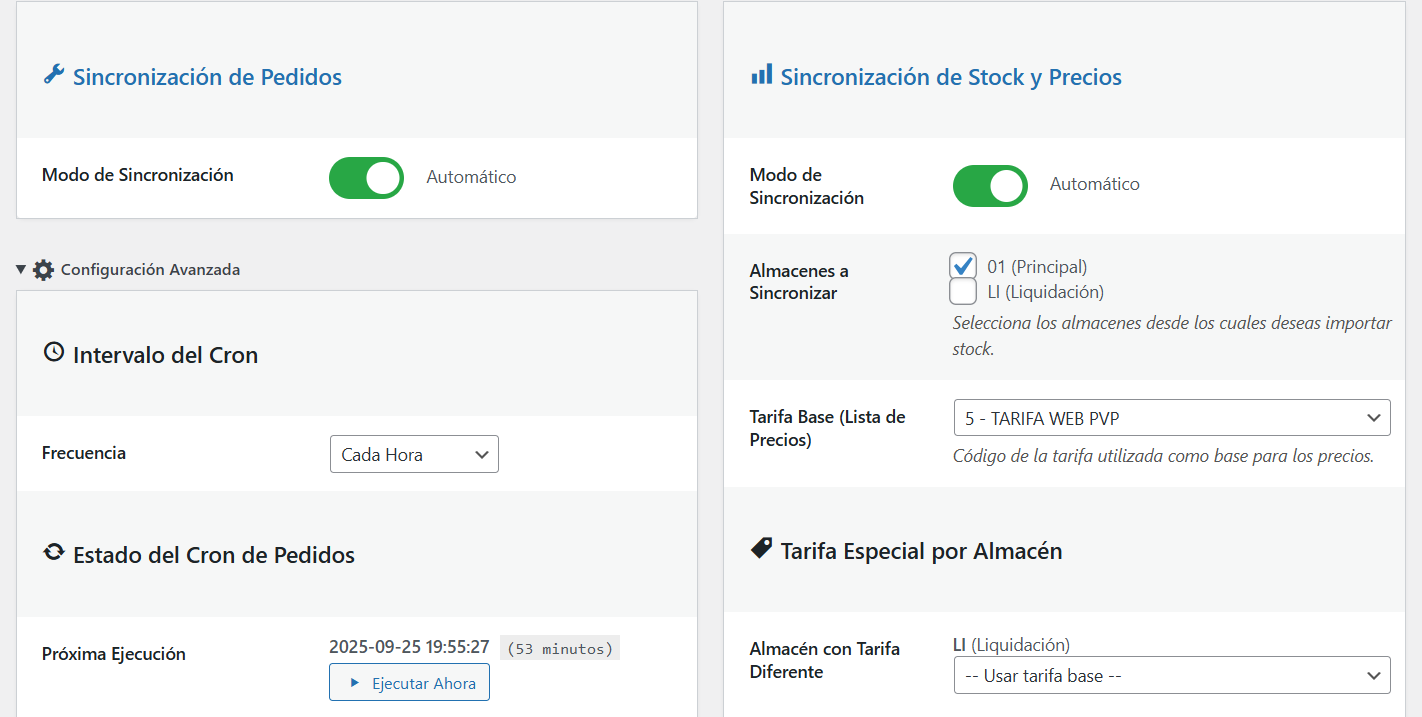Screen dimensions: 1422x717
Task: Toggle order synchronization automatic mode switch
Action: pos(366,178)
